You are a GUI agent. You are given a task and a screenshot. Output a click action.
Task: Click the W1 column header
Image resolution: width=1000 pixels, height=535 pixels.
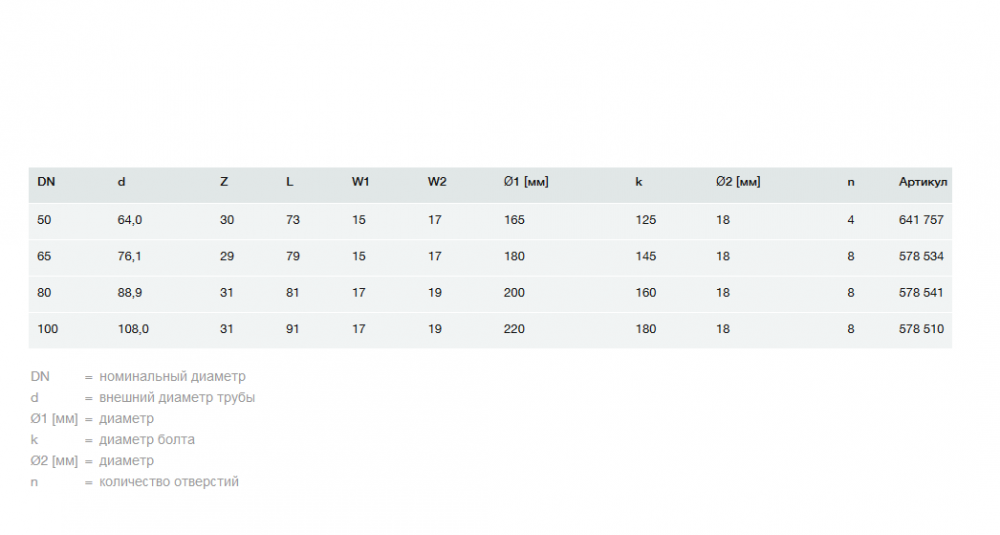click(x=361, y=182)
